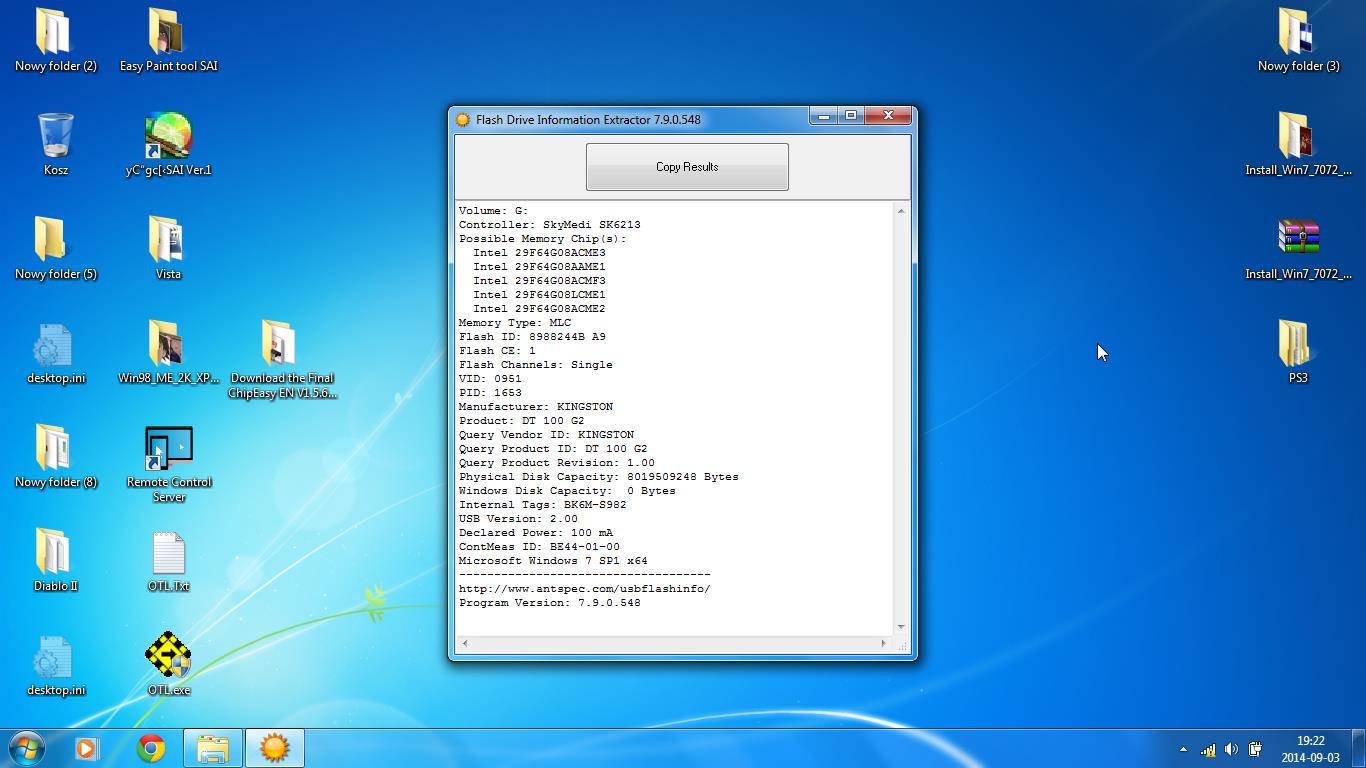Open the network connections tray icon
1366x768 pixels.
point(1208,749)
